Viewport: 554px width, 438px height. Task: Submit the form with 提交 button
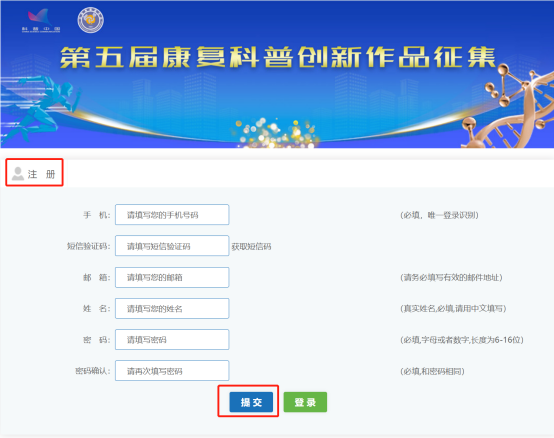(x=251, y=402)
